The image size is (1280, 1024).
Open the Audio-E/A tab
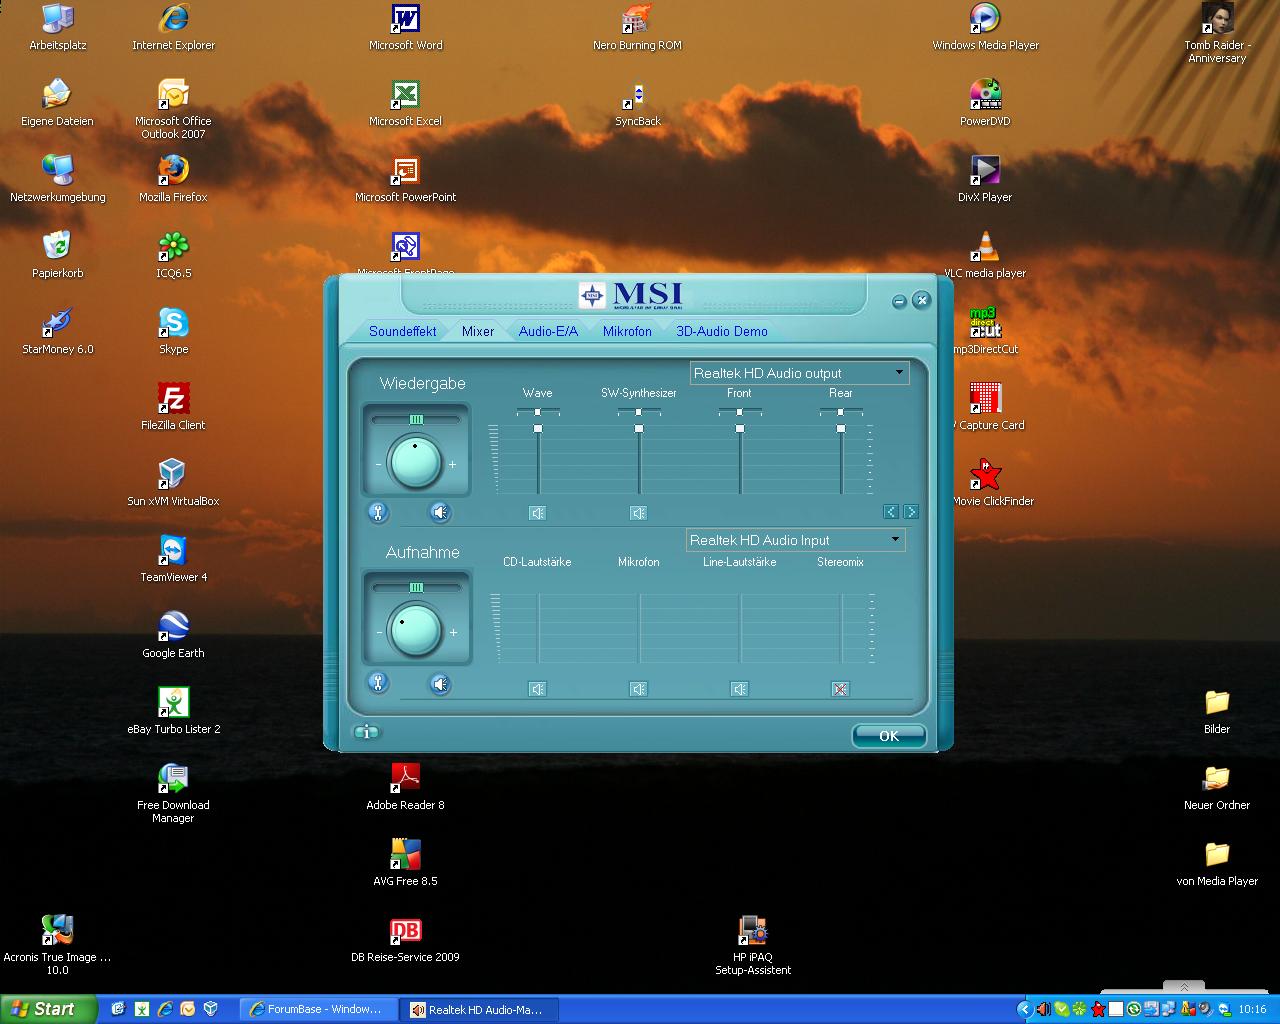(548, 331)
